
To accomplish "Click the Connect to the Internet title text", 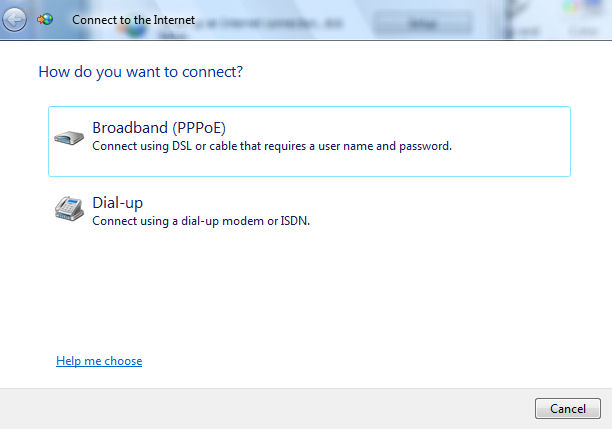I will [133, 20].
